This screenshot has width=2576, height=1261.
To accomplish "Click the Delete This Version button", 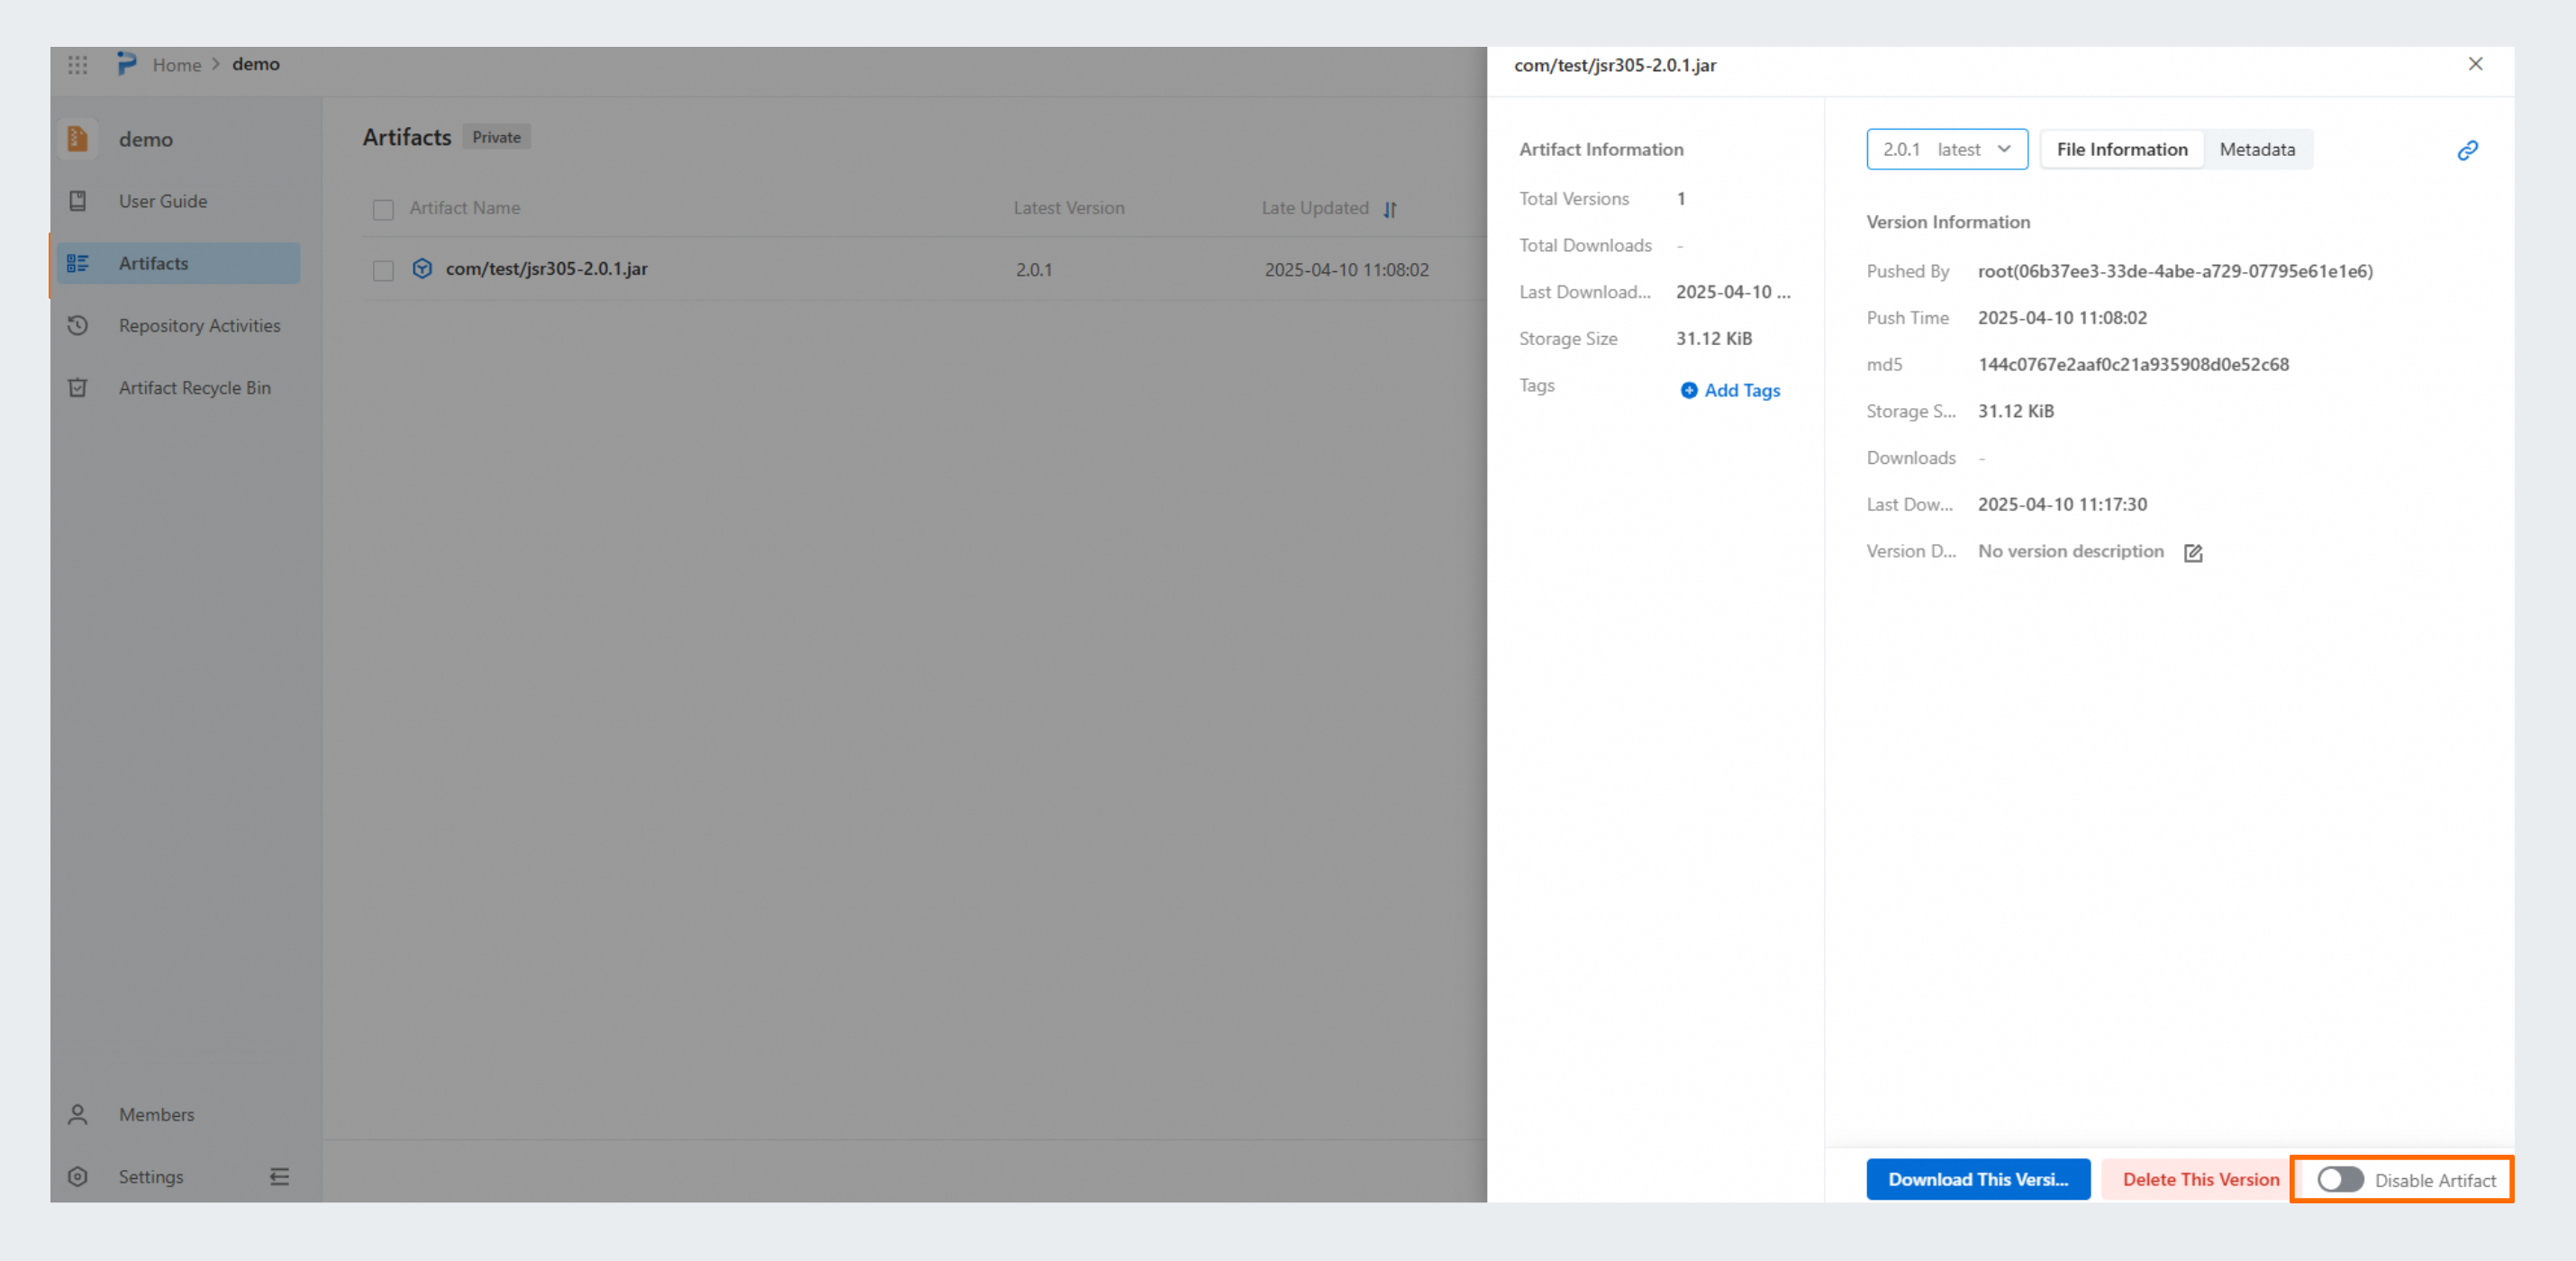I will (2200, 1180).
